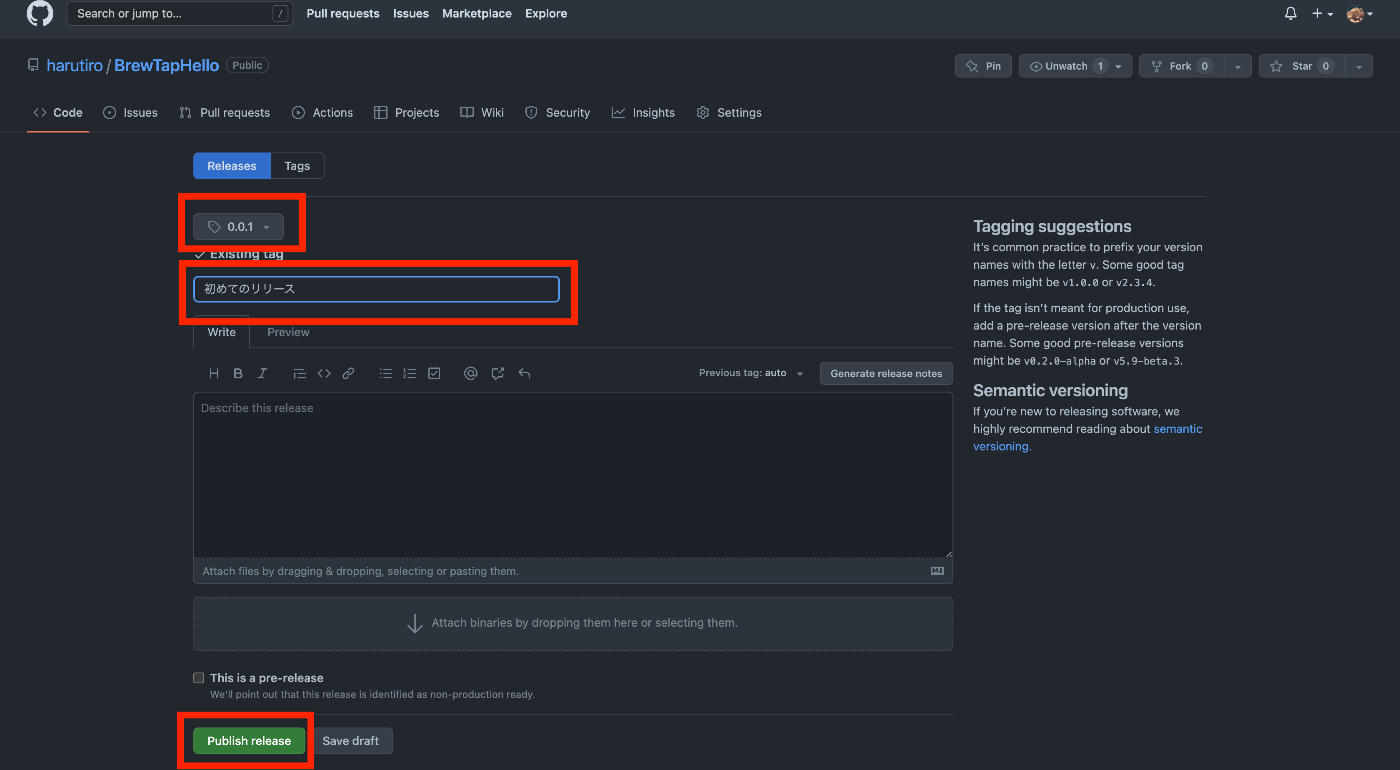Click Generate release notes
Viewport: 1400px width, 770px height.
point(886,373)
